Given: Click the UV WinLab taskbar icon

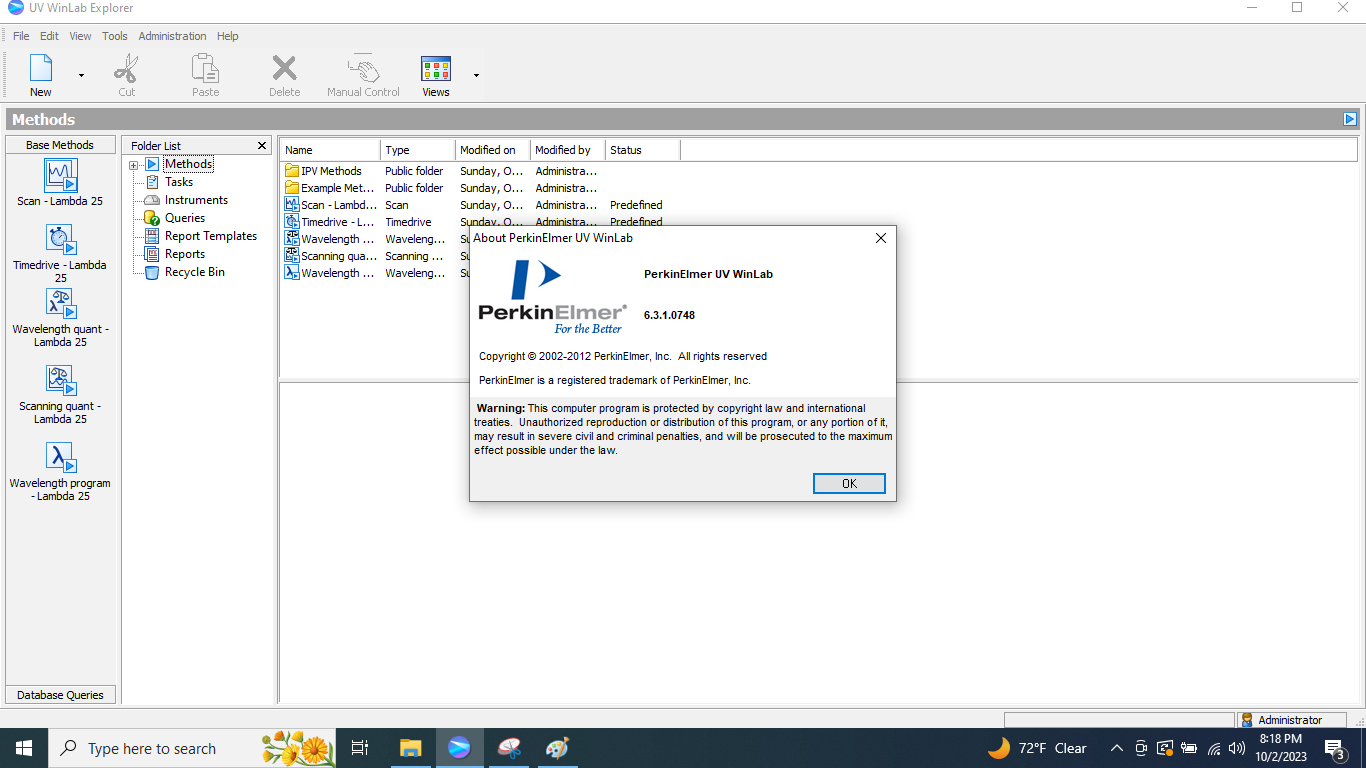Looking at the screenshot, I should coord(459,748).
